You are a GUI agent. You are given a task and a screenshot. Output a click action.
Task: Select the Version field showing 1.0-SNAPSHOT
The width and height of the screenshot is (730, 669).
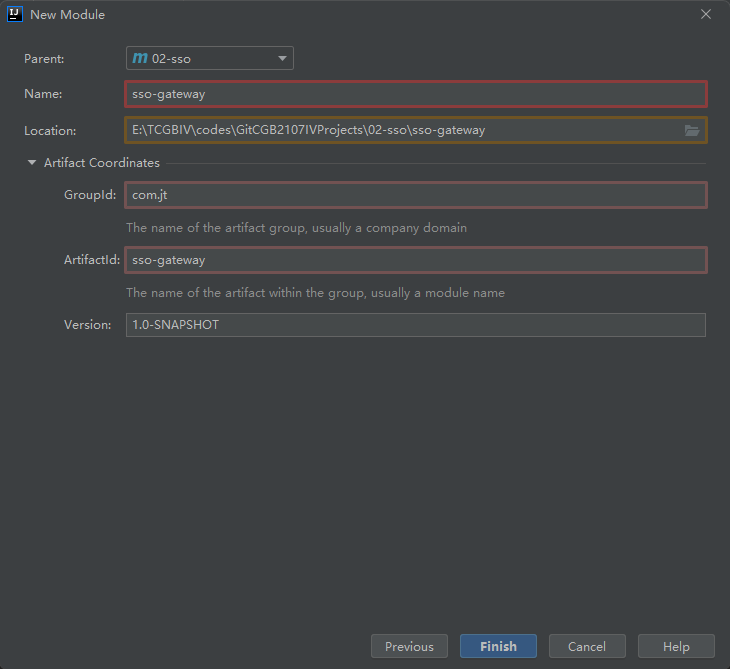[x=416, y=325]
